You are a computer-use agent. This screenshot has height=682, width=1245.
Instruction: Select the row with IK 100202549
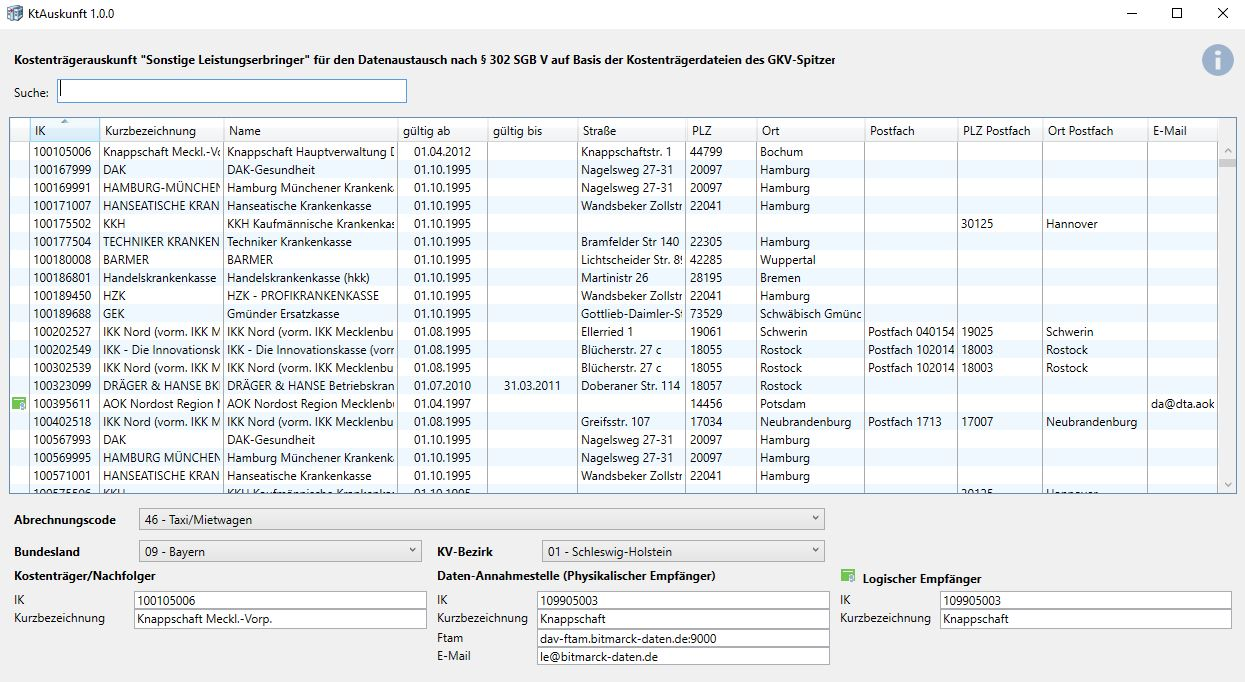coord(614,350)
